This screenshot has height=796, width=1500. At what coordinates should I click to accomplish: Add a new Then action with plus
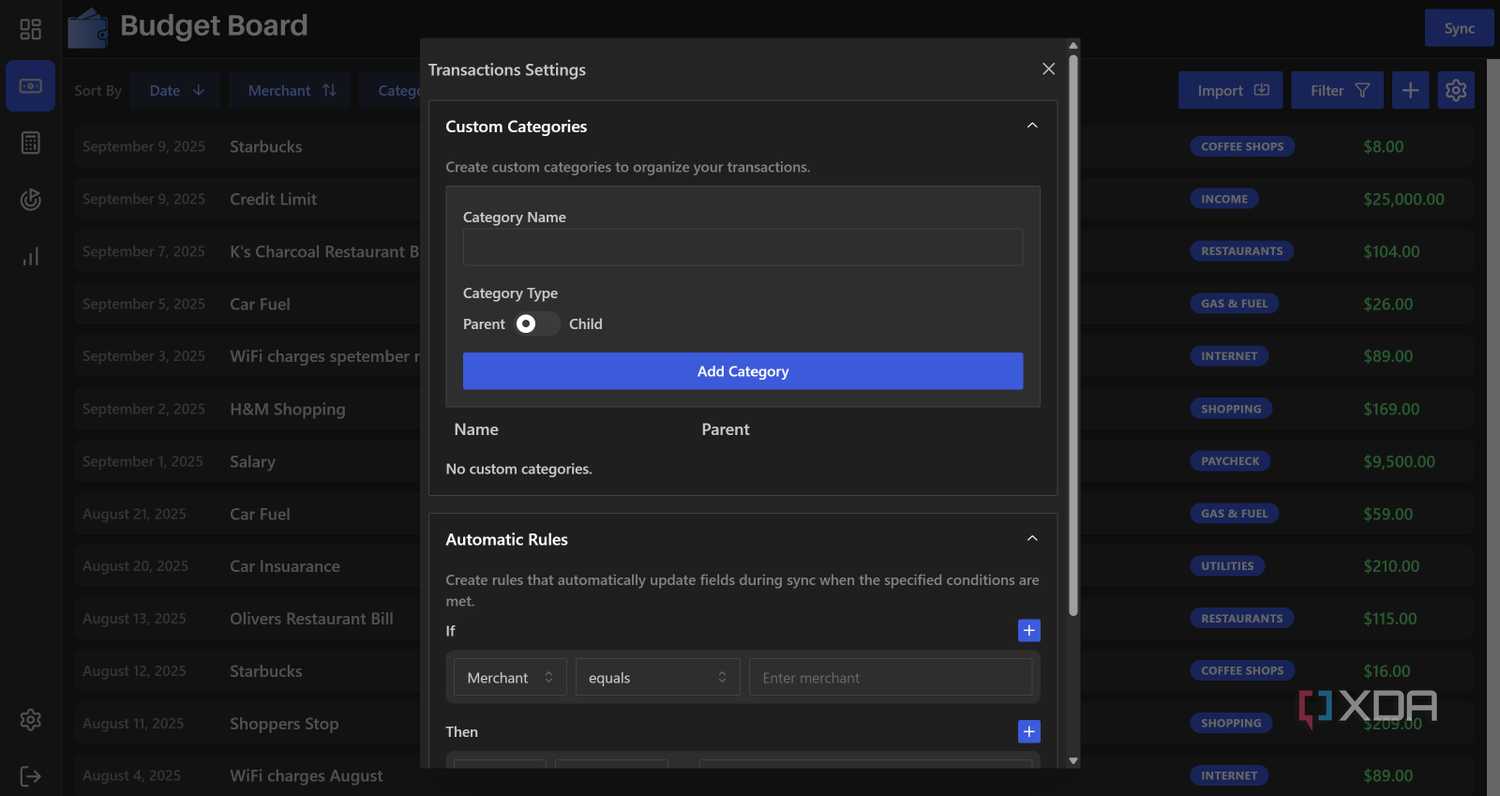[1029, 731]
